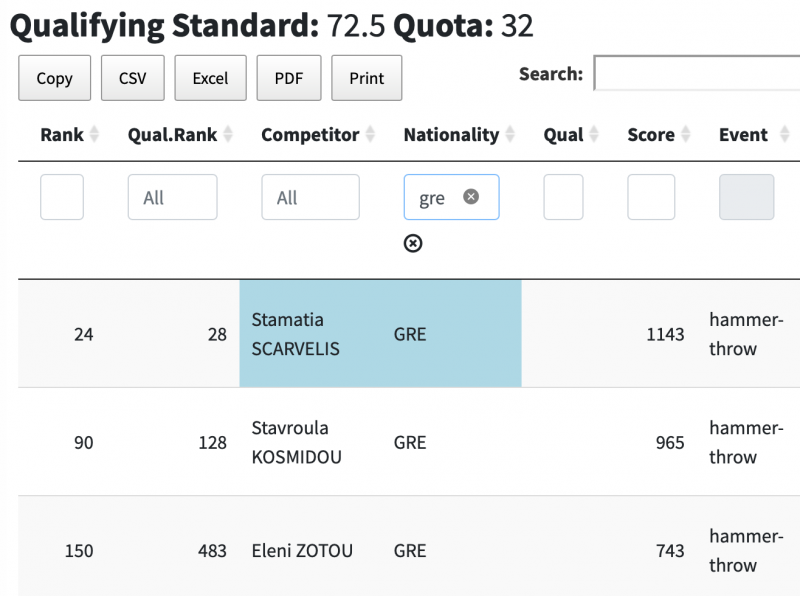Open the Event filter box

(746, 197)
